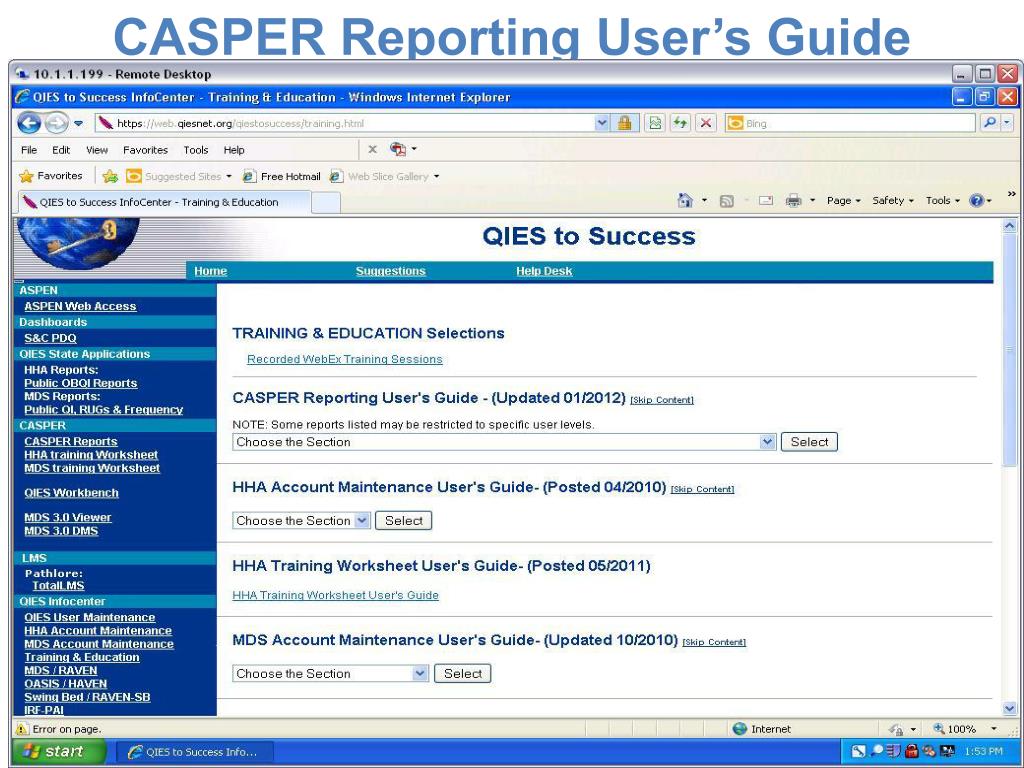Viewport: 1024px width, 768px height.
Task: Open the 100% zoom level control
Action: click(x=965, y=729)
